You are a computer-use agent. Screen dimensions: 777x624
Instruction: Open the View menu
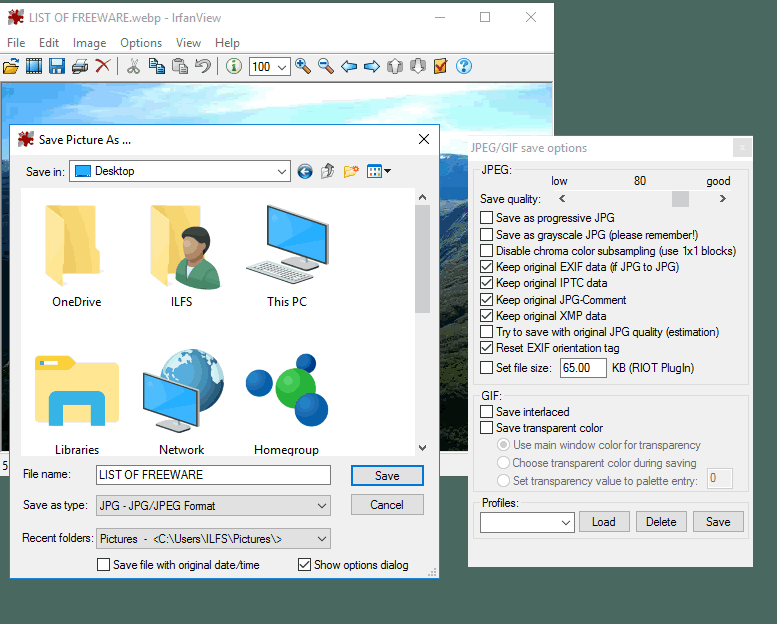tap(188, 43)
